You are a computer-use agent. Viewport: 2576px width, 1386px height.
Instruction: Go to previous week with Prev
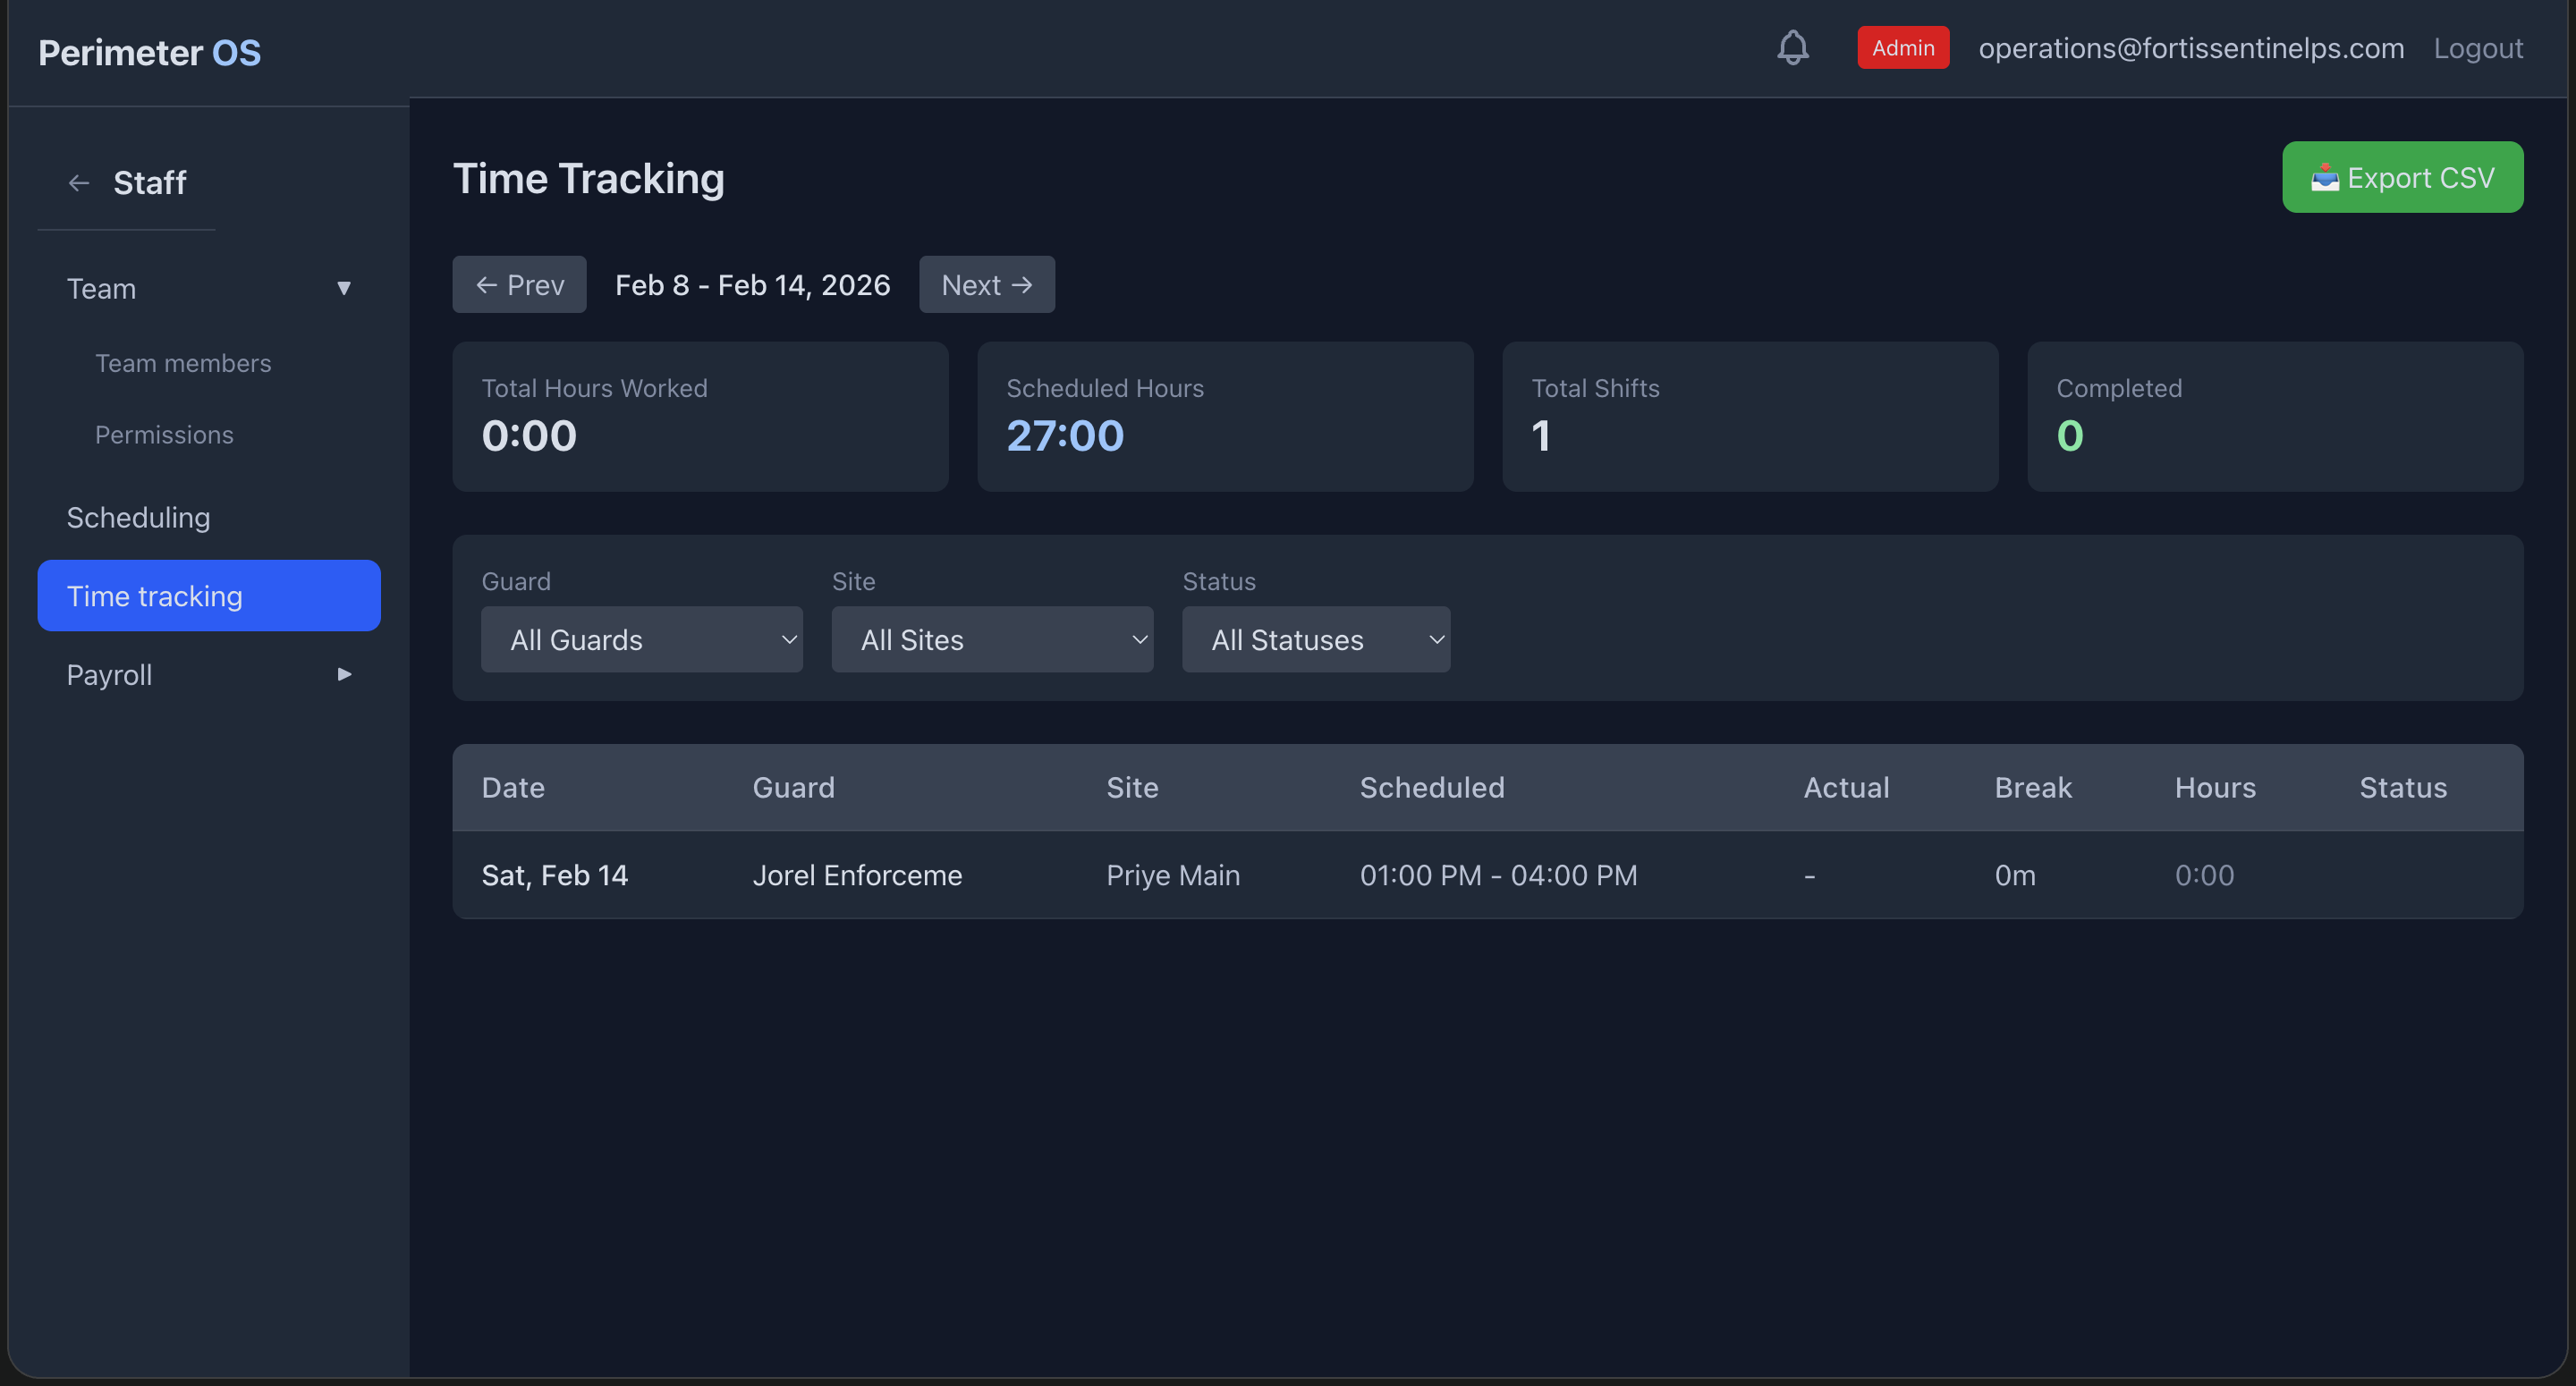(x=519, y=285)
